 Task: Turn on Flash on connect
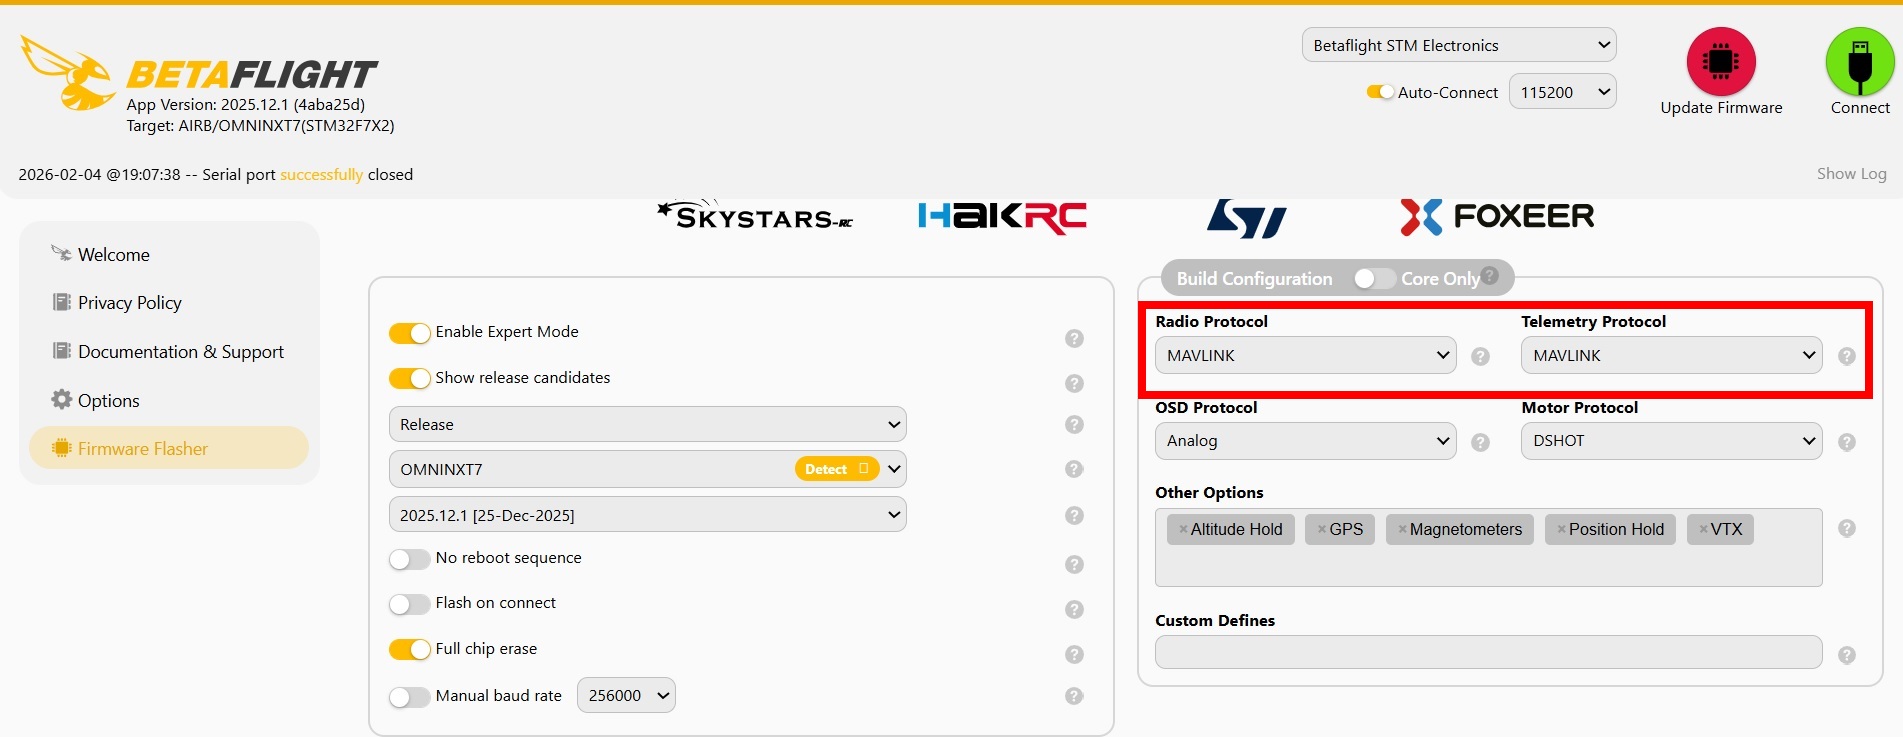pos(410,604)
